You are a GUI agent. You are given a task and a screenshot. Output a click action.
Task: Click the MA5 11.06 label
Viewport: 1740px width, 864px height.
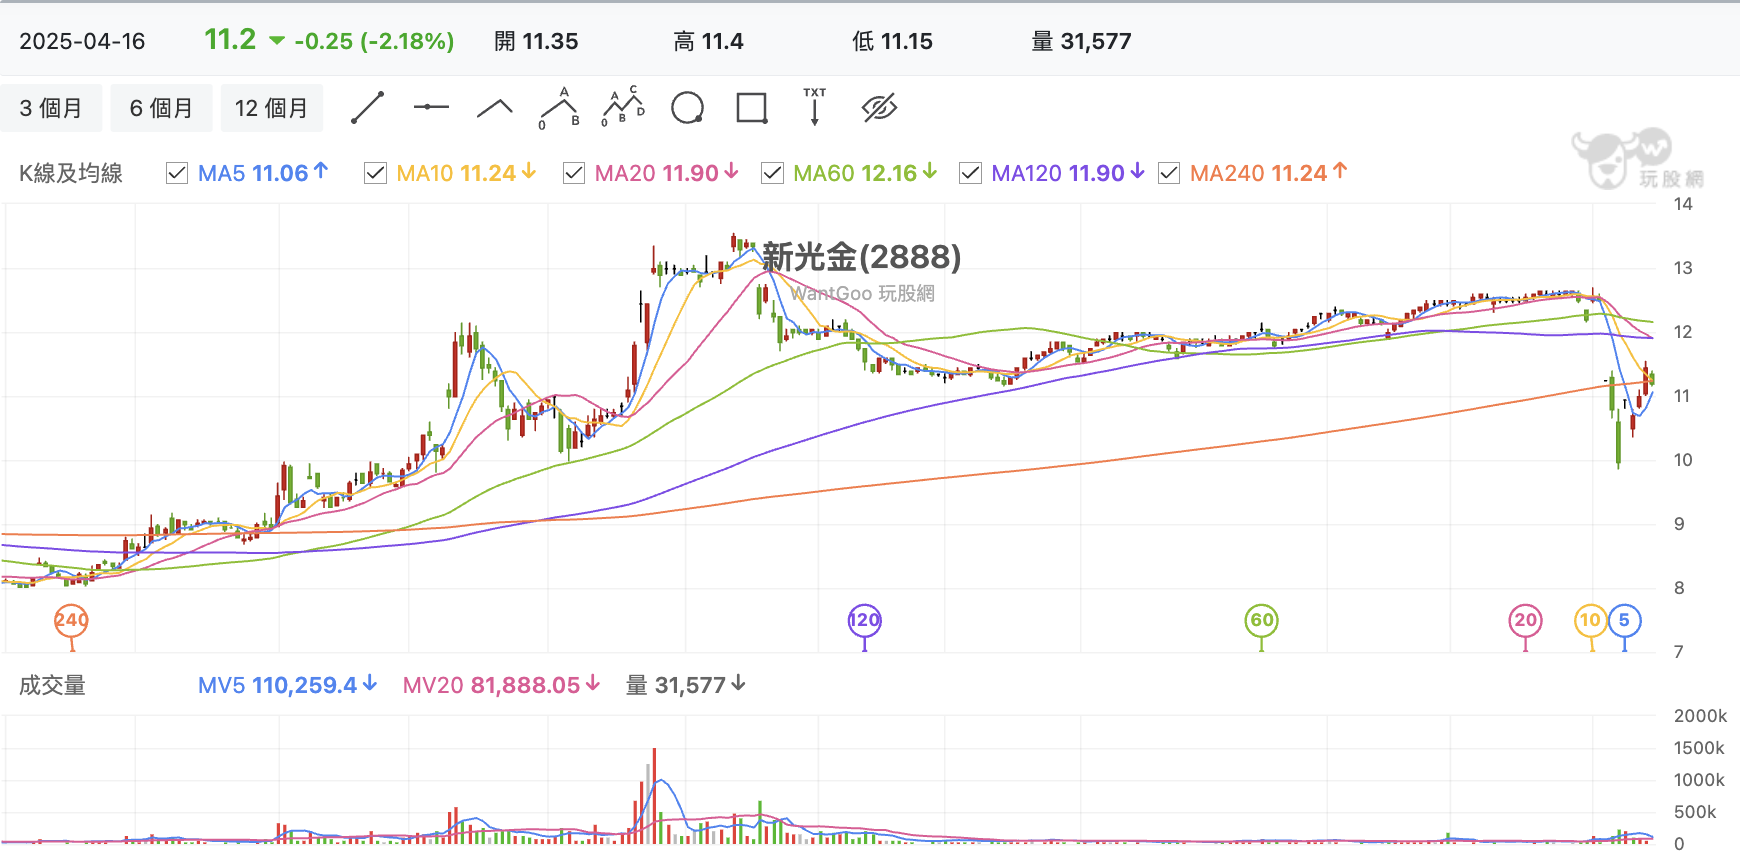coord(263,173)
